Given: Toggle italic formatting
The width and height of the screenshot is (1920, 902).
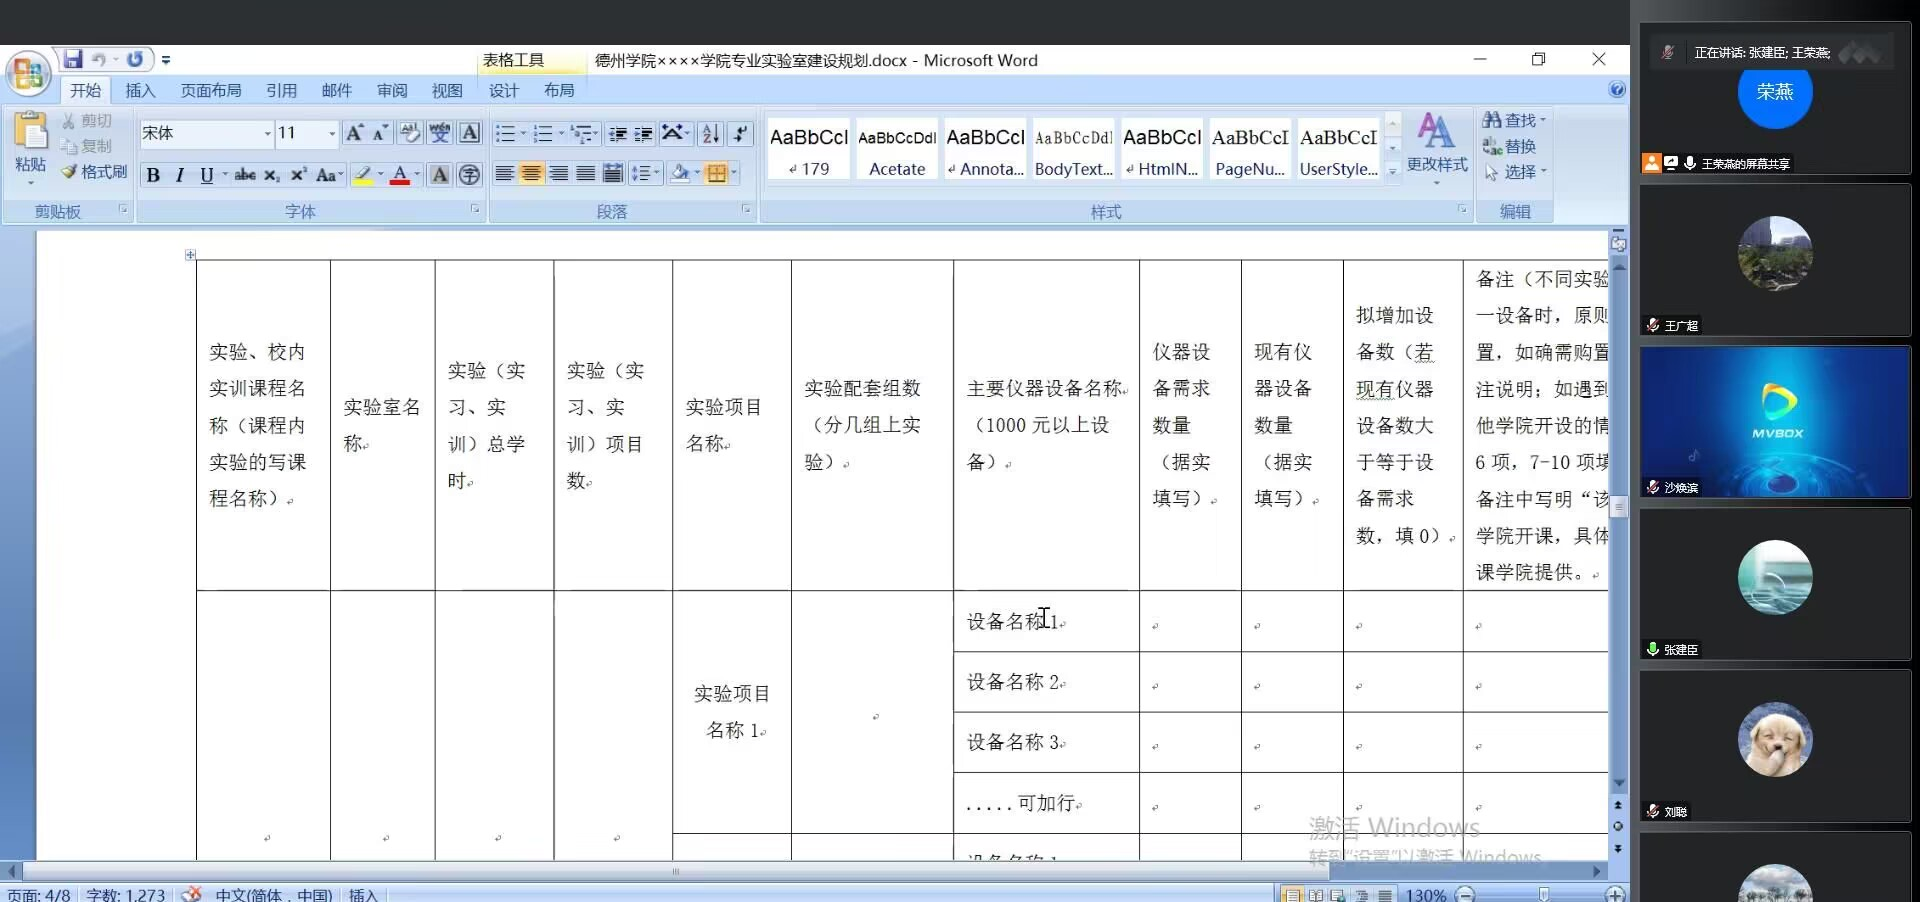Looking at the screenshot, I should click(179, 175).
